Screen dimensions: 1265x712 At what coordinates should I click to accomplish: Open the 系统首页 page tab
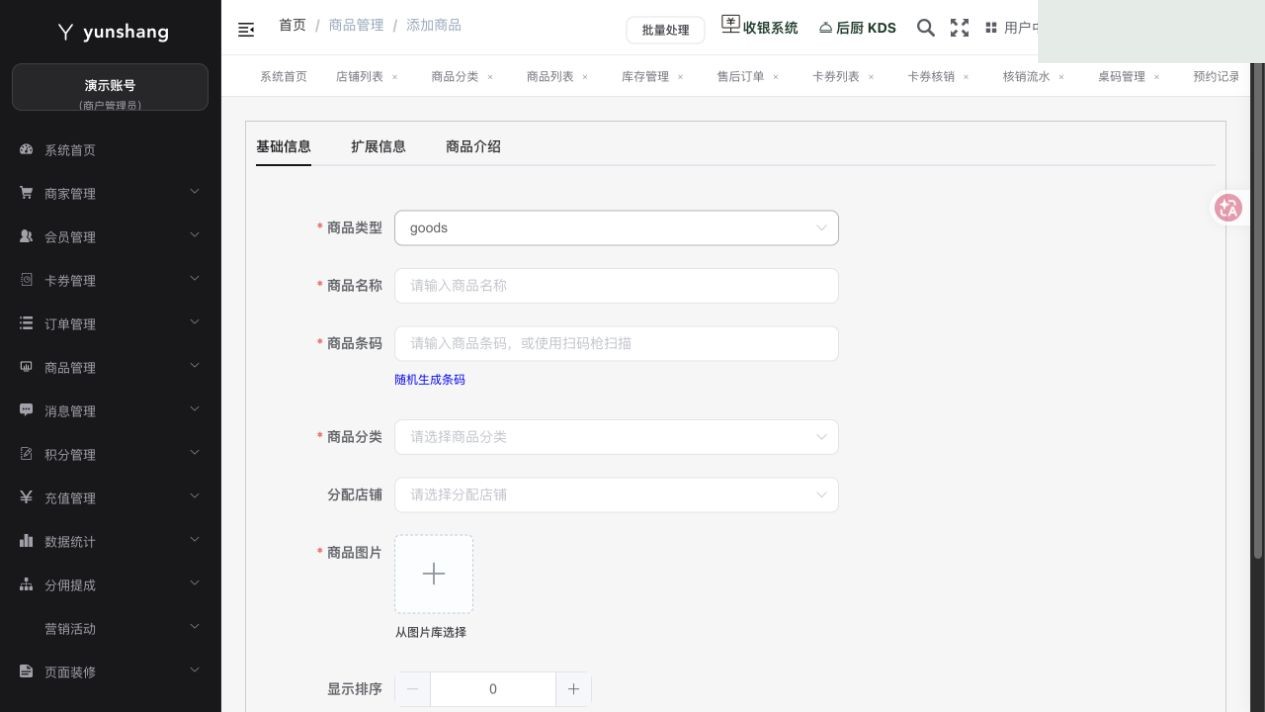point(283,77)
